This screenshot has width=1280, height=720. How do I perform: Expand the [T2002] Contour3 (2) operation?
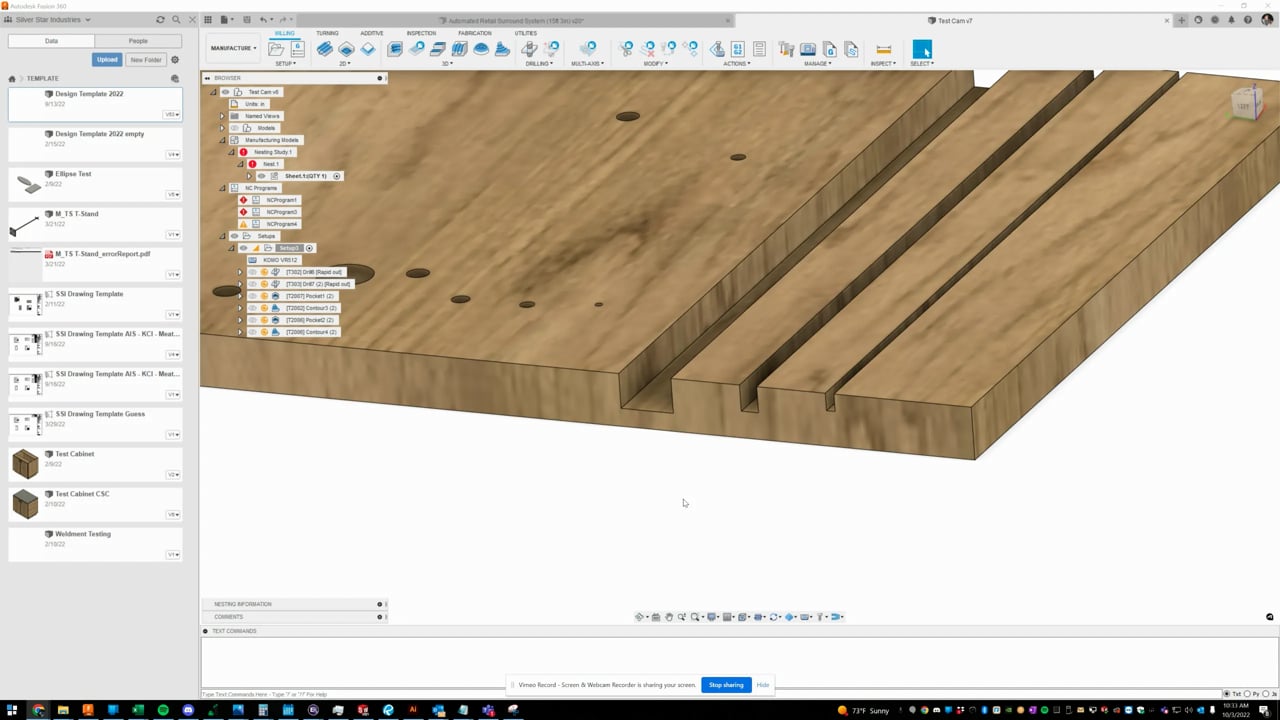(240, 308)
